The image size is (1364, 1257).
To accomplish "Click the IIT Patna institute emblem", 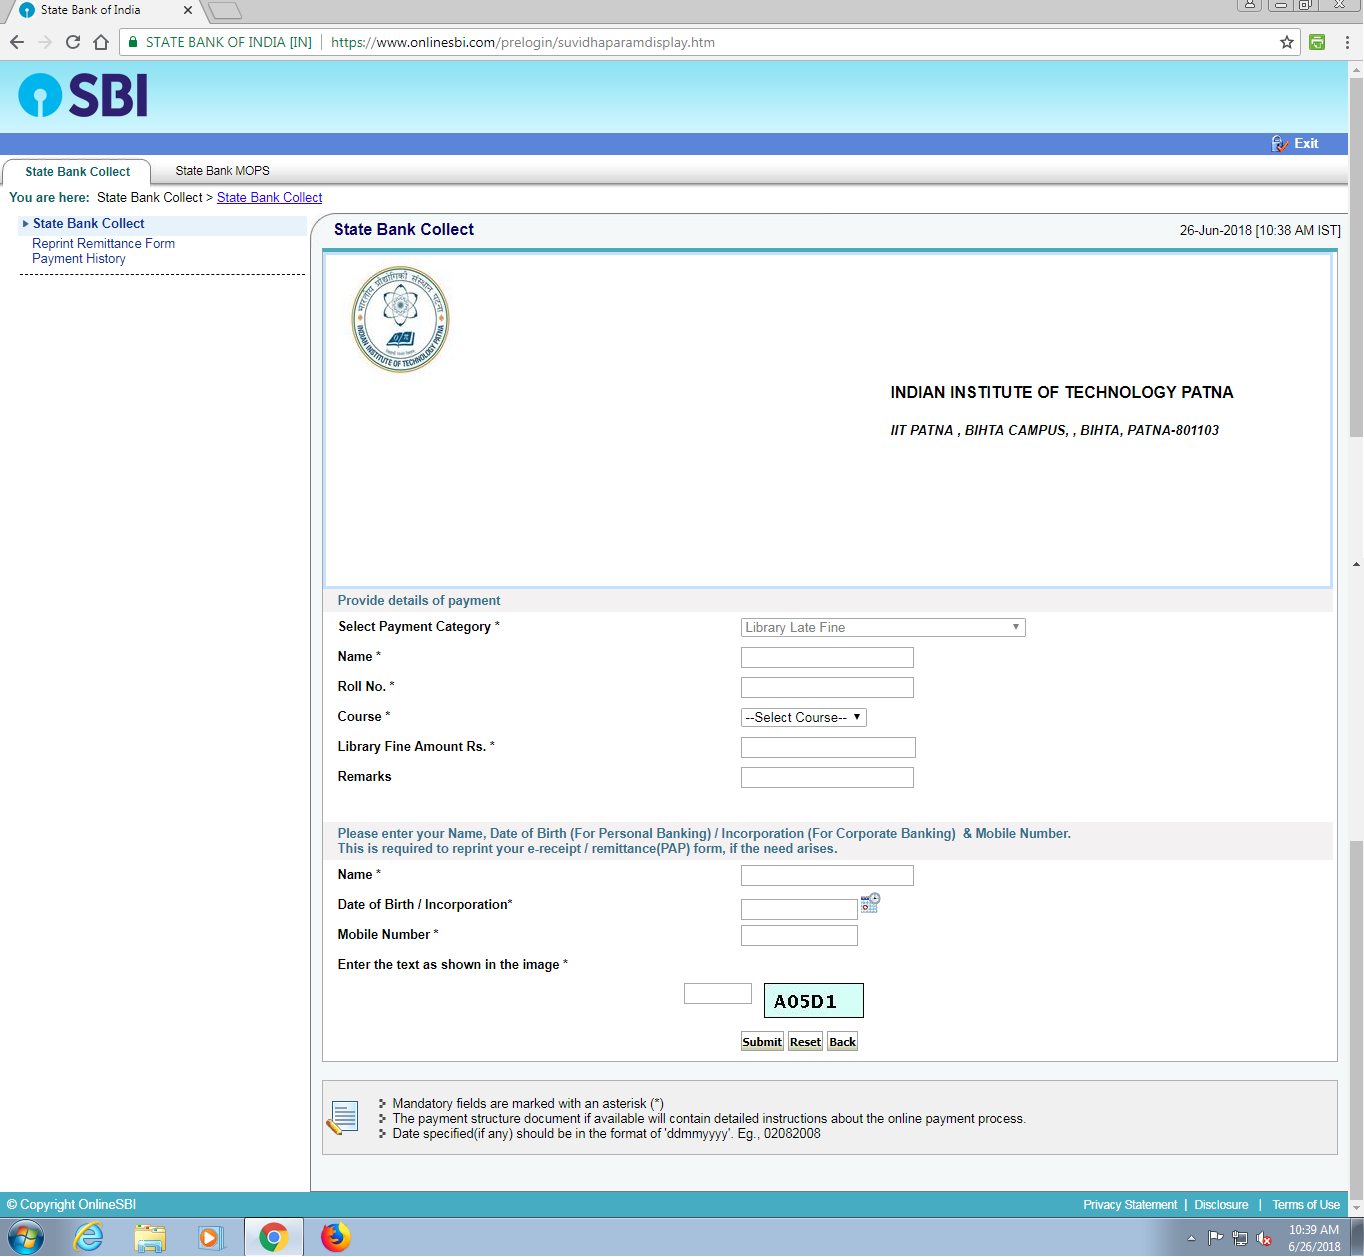I will 400,319.
